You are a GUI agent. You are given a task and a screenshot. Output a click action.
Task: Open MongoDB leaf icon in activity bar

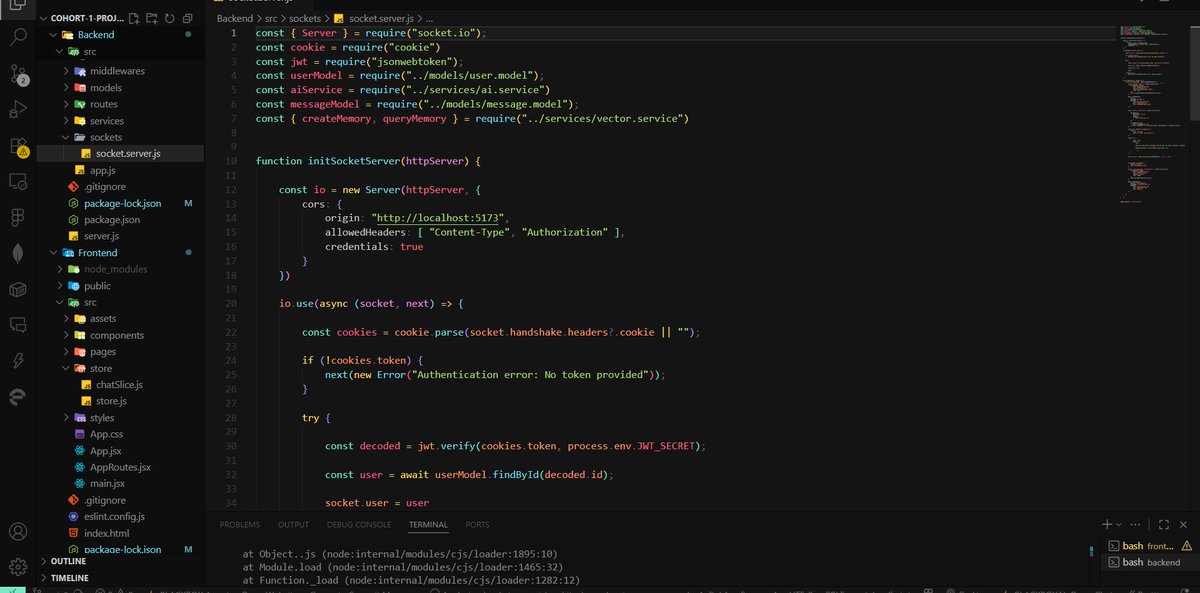[18, 253]
